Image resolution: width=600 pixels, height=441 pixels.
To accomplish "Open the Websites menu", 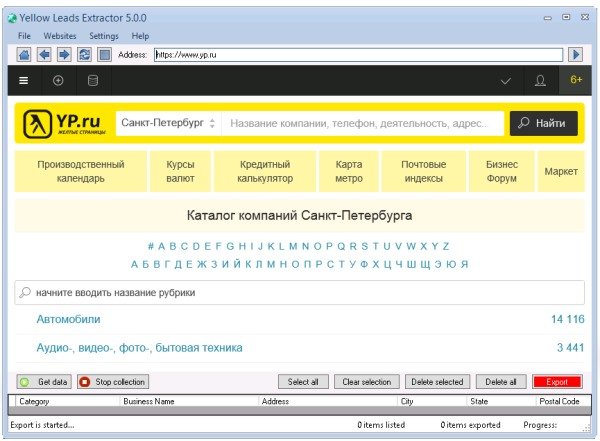I will [59, 36].
